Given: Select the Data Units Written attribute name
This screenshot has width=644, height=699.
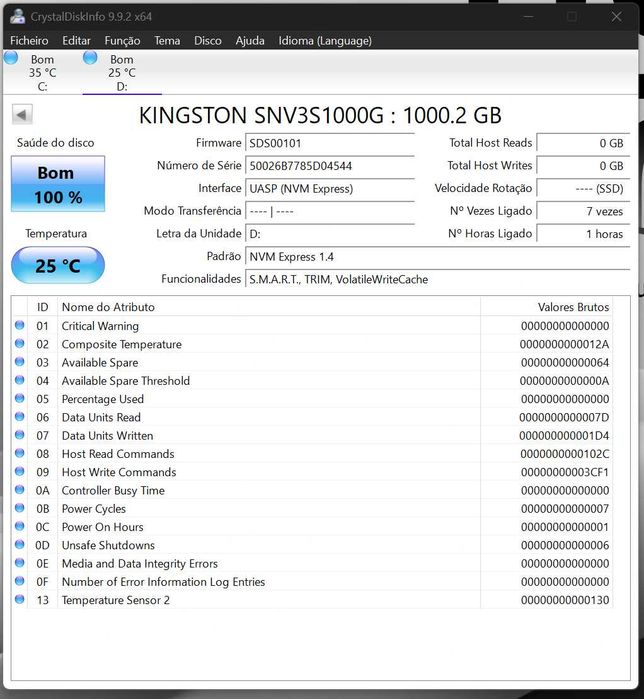Looking at the screenshot, I should coord(107,436).
